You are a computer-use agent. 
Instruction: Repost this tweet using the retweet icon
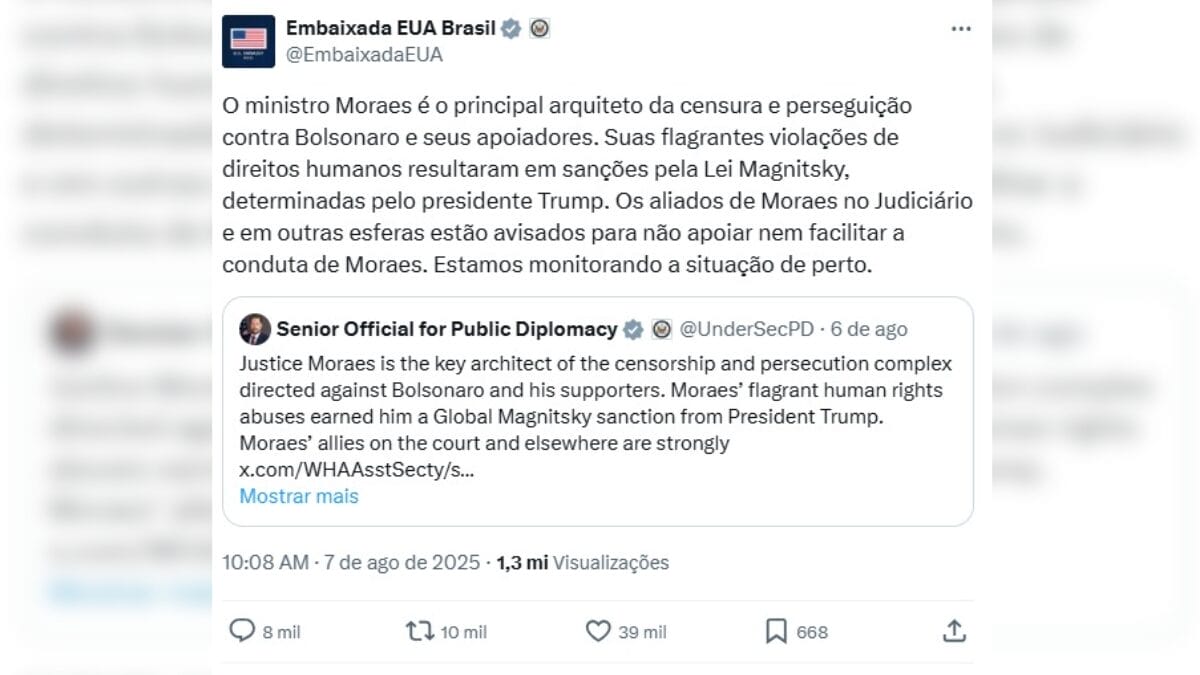coord(419,631)
